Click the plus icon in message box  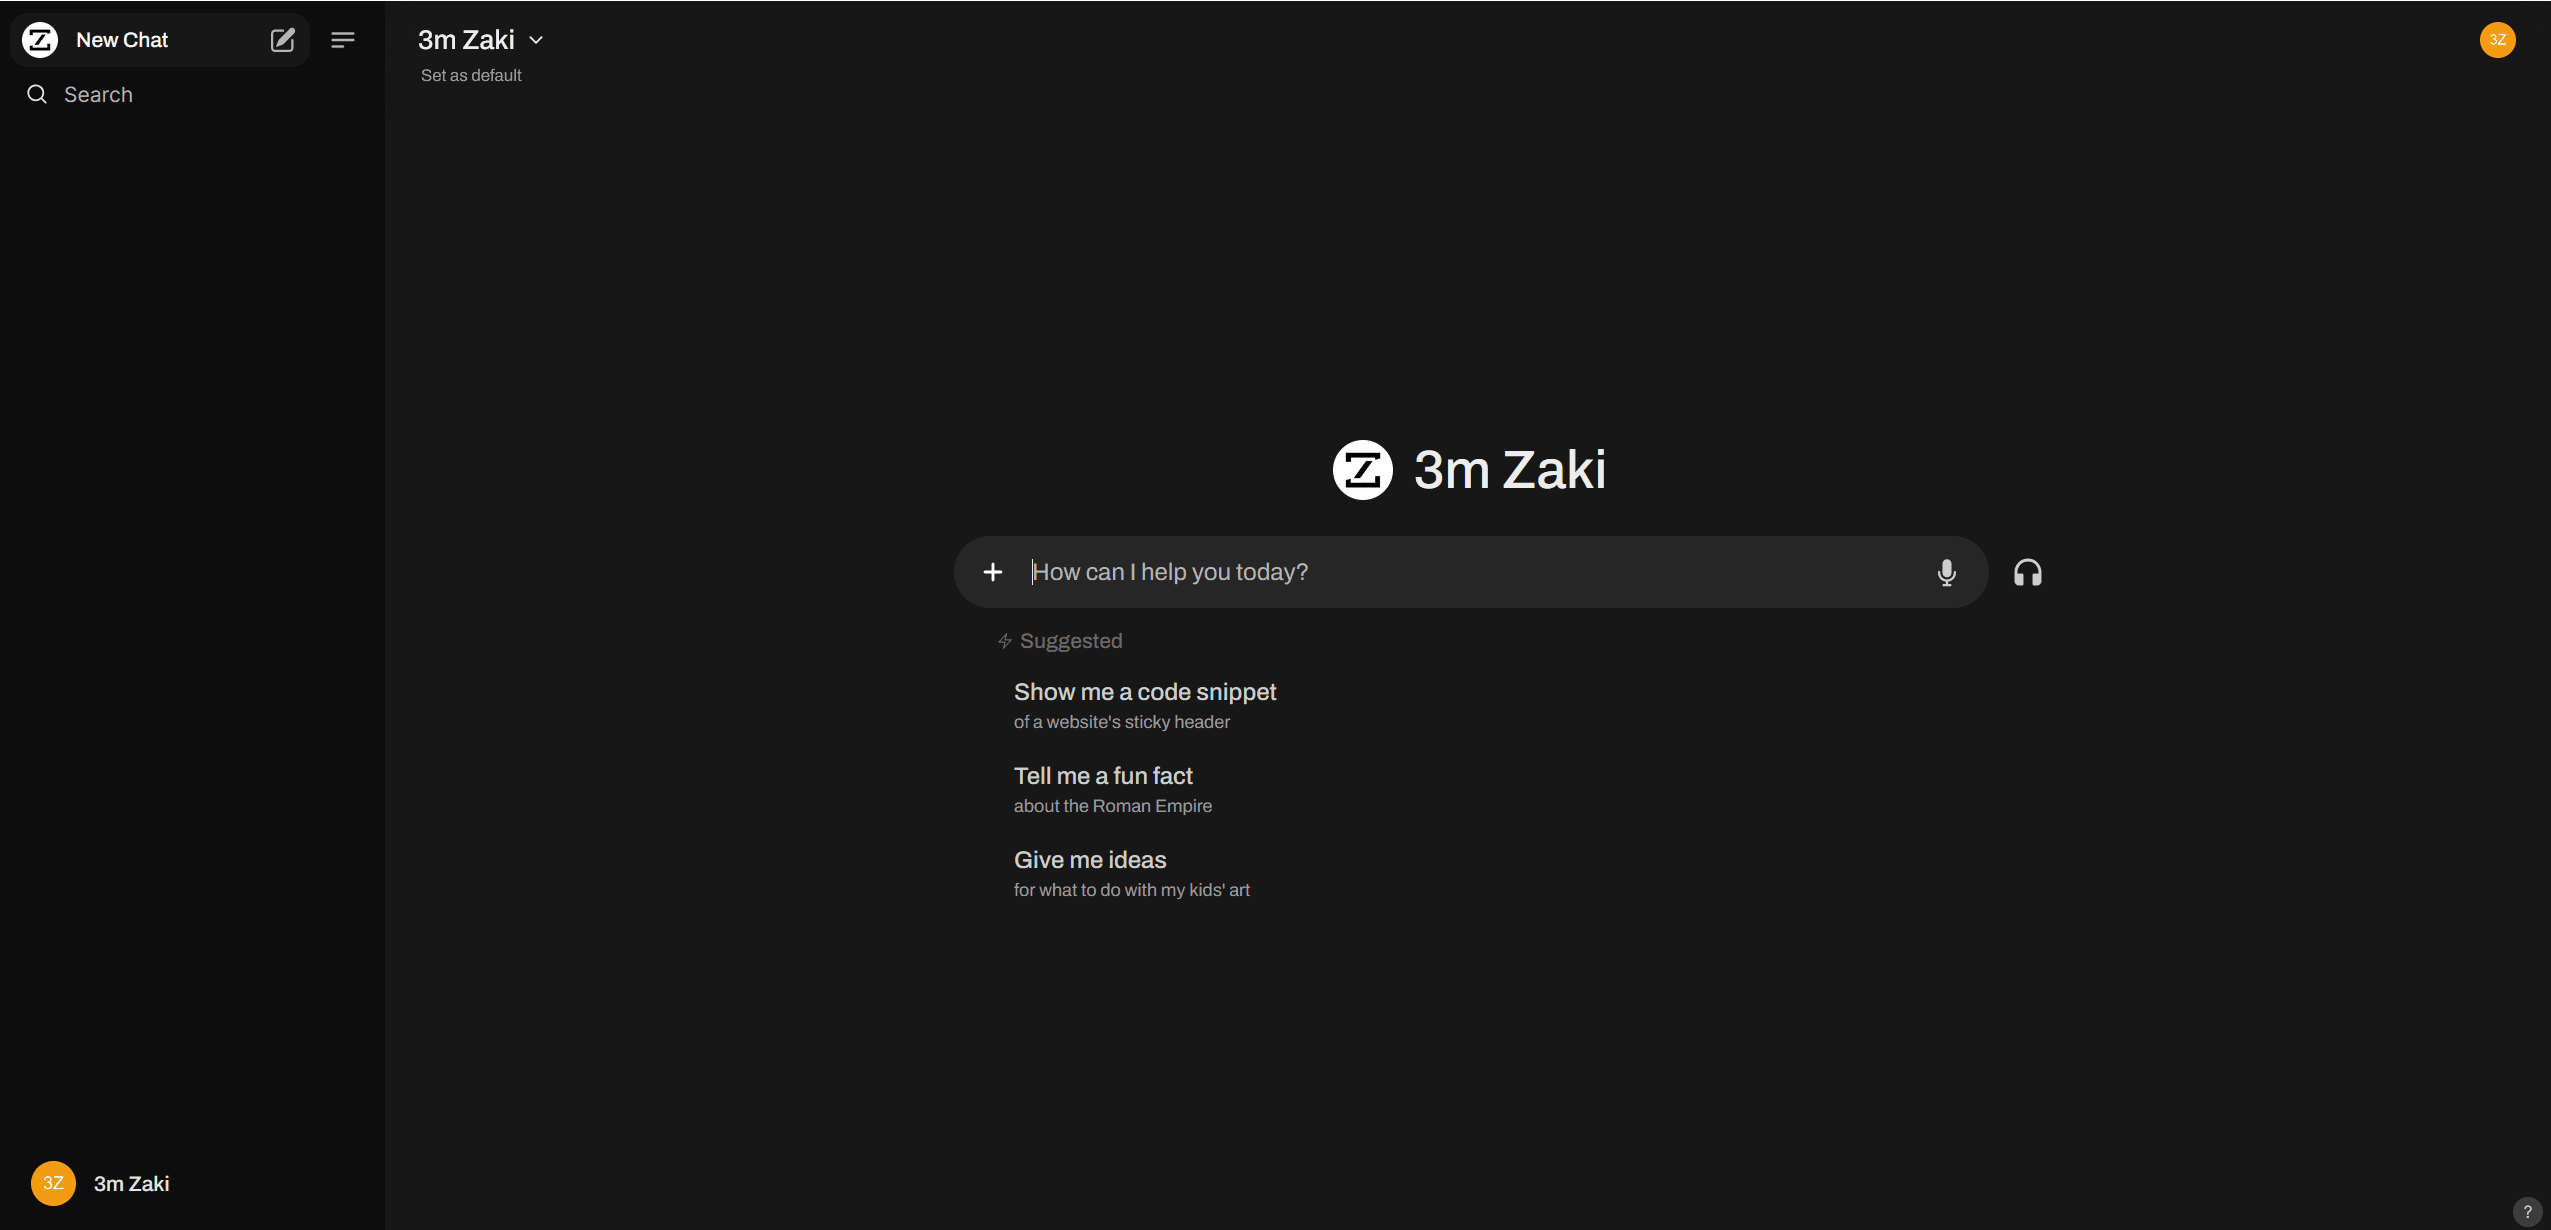[992, 572]
